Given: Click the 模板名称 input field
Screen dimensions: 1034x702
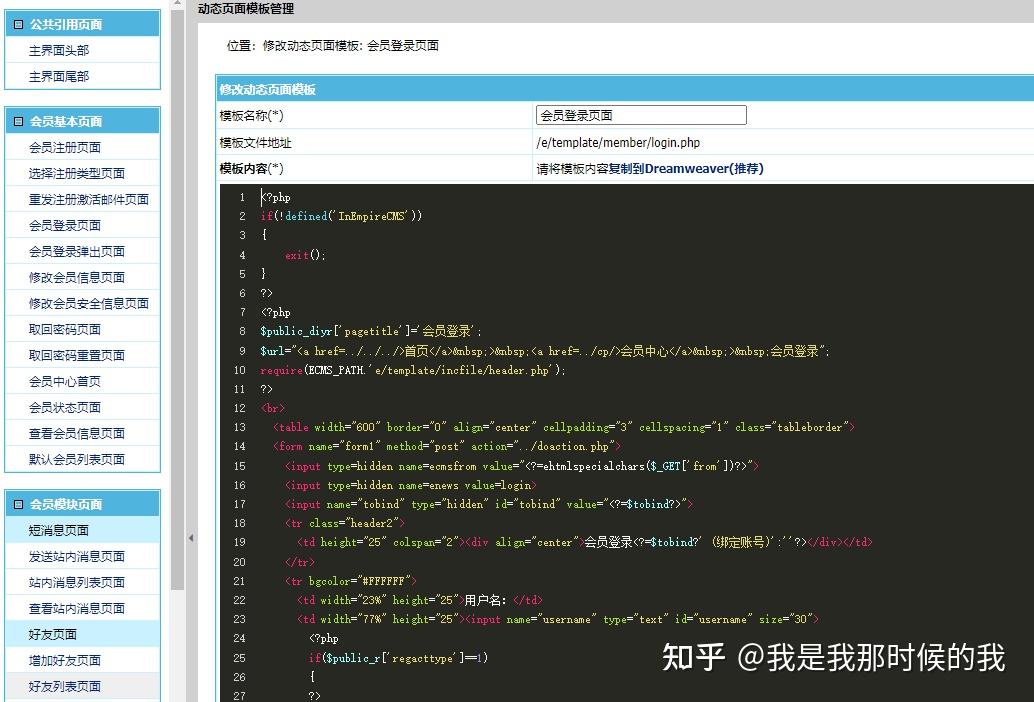Looking at the screenshot, I should click(x=640, y=114).
